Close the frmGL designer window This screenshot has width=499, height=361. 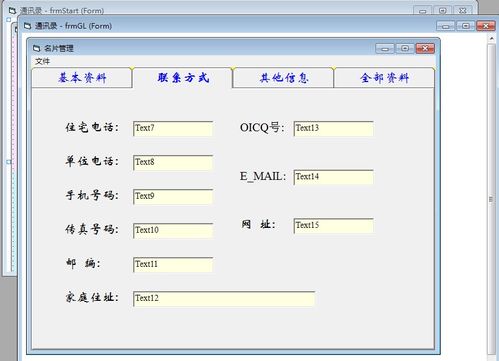486,26
